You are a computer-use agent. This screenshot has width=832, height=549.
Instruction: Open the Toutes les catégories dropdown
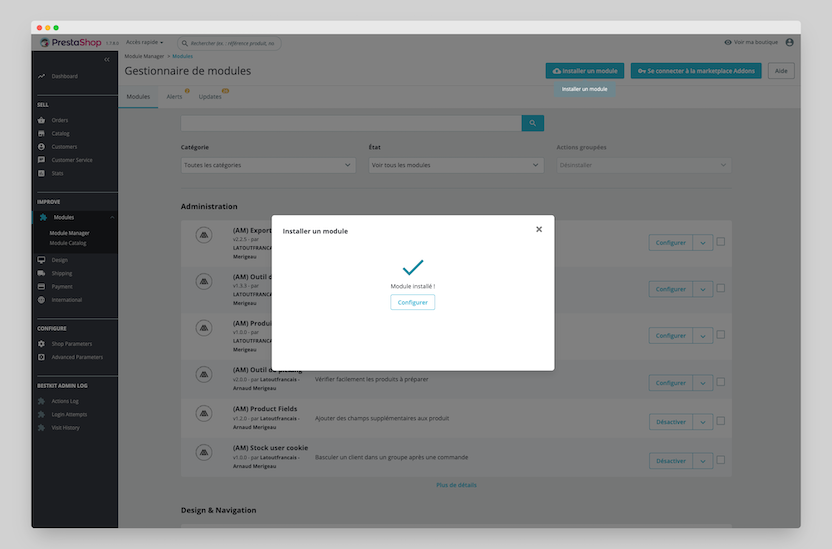click(268, 165)
